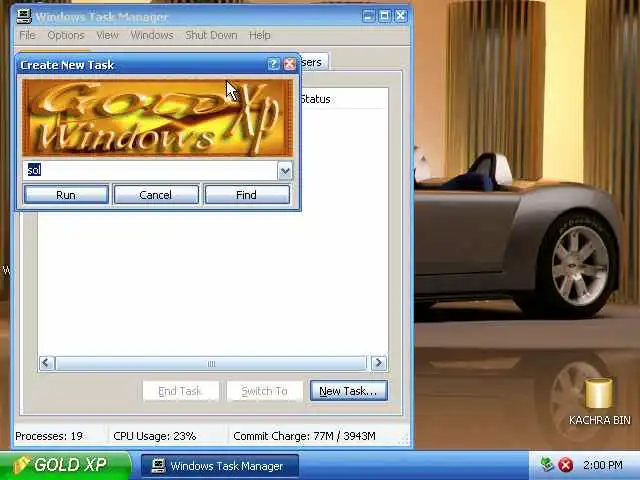Click the New Task... button
The width and height of the screenshot is (640, 480).
(349, 391)
